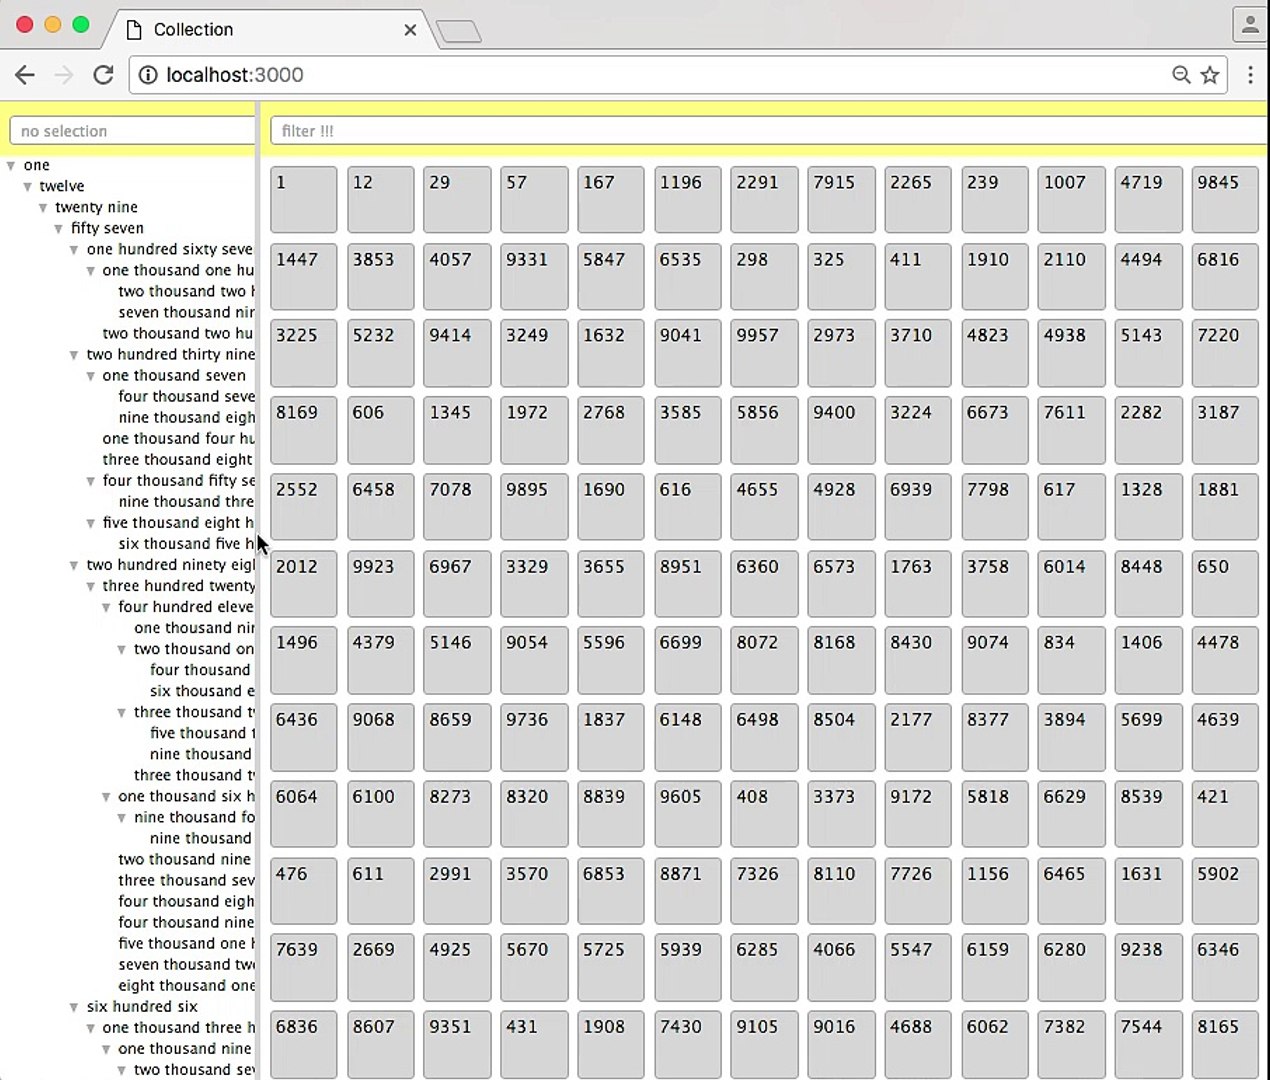Open the Chrome three-dot menu

click(1250, 75)
